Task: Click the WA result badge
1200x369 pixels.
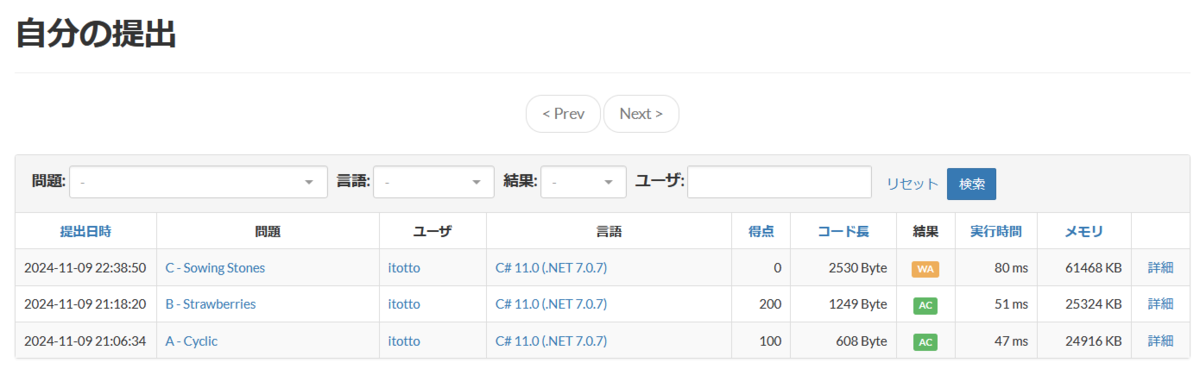Action: tap(925, 269)
